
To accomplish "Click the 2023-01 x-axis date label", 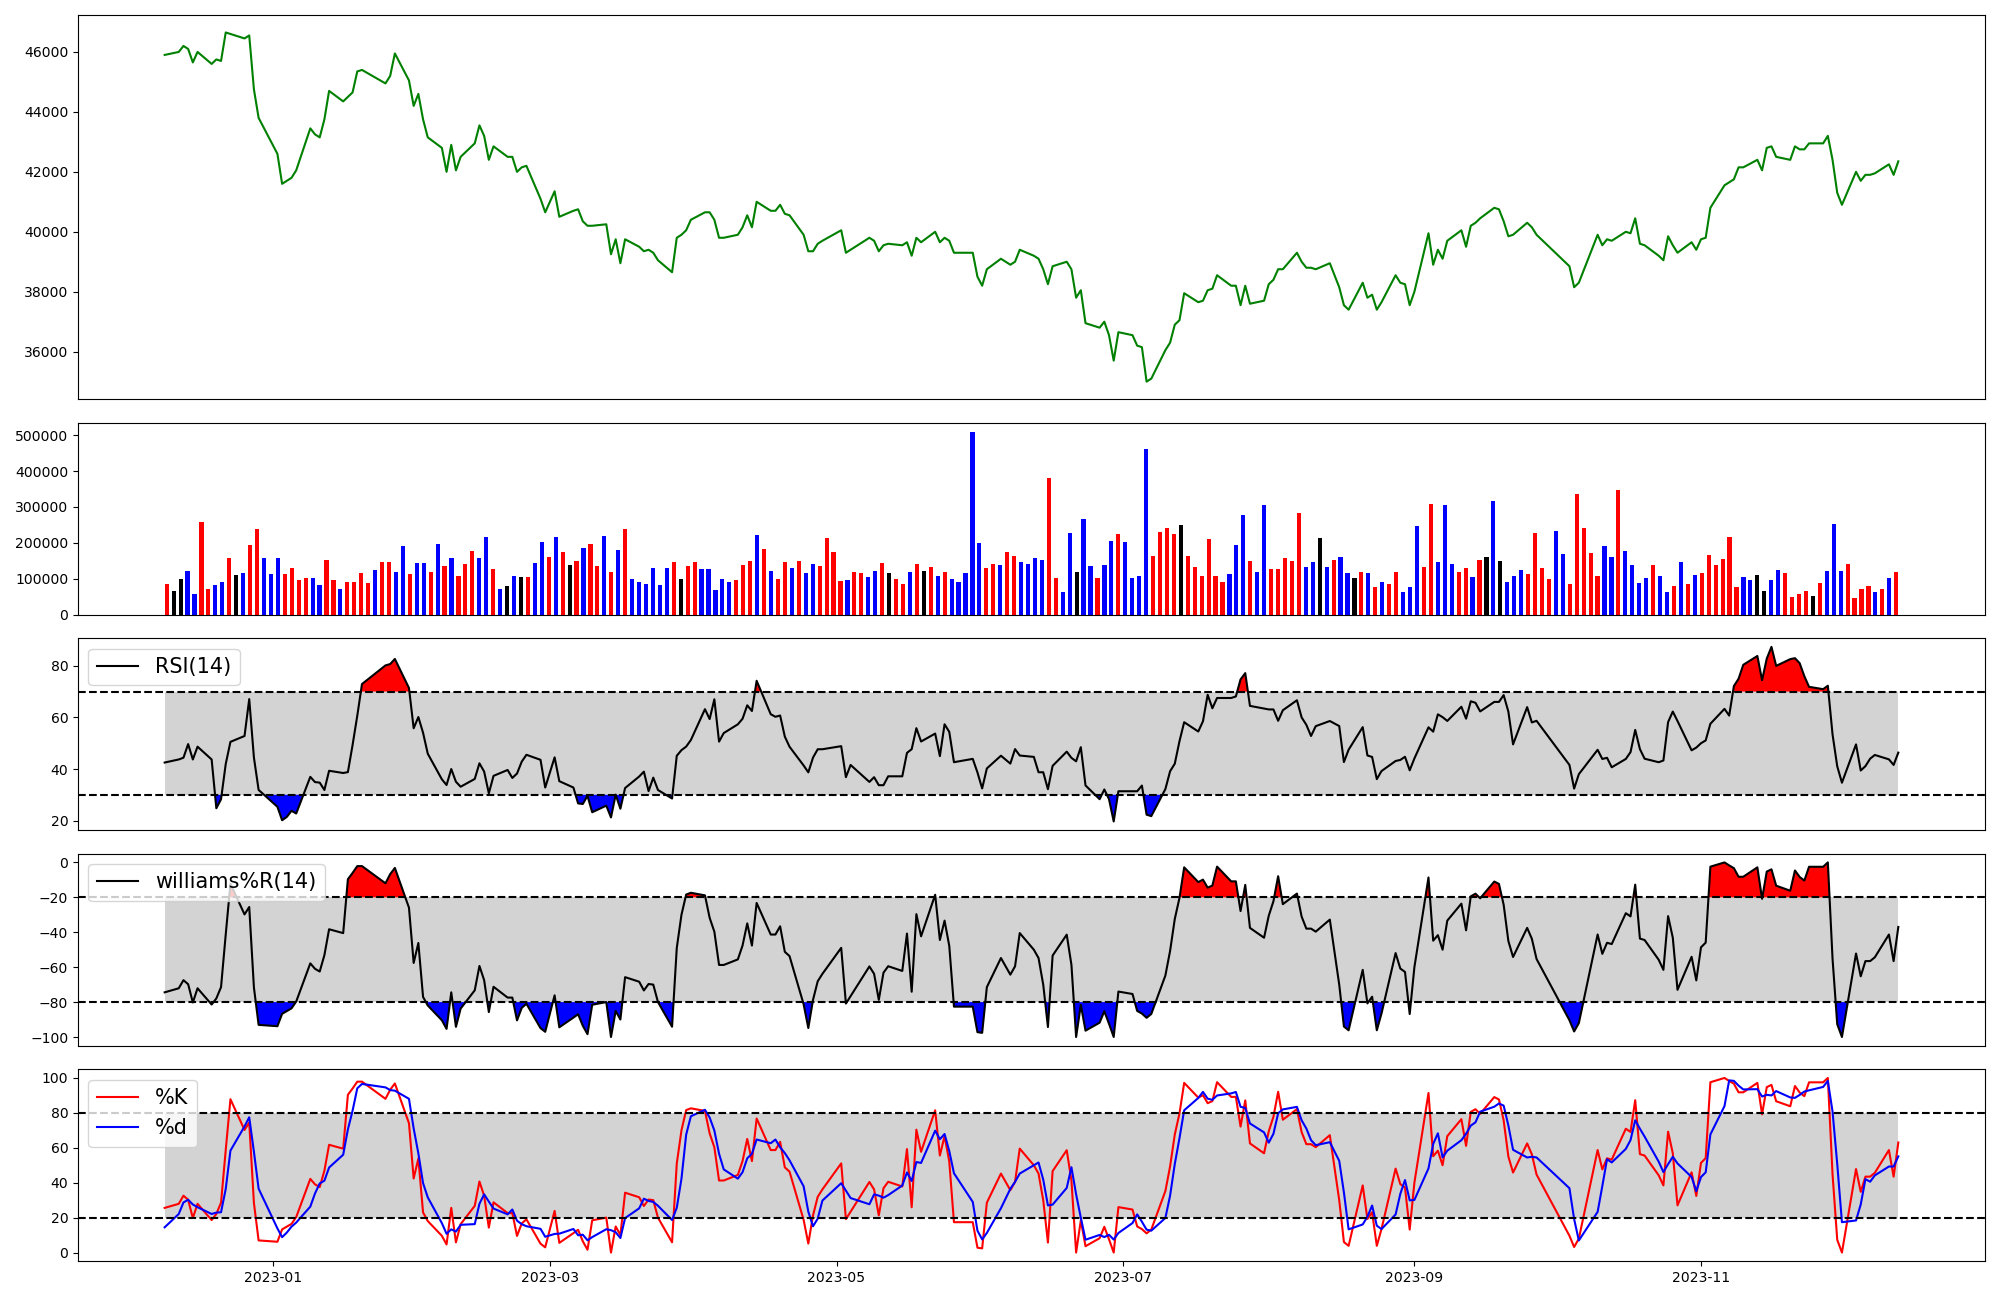I will coord(273,1277).
